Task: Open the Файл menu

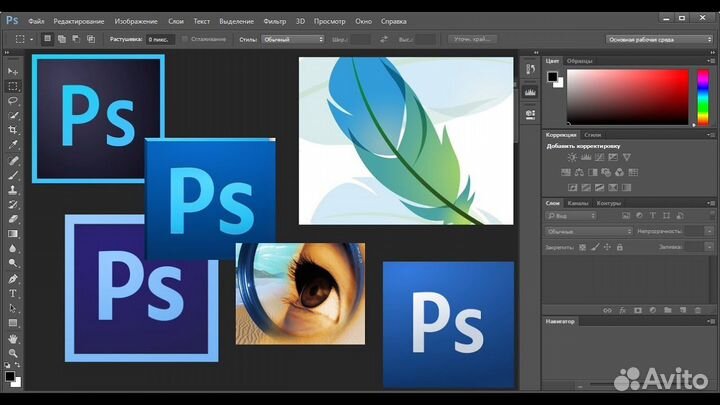Action: pyautogui.click(x=36, y=21)
